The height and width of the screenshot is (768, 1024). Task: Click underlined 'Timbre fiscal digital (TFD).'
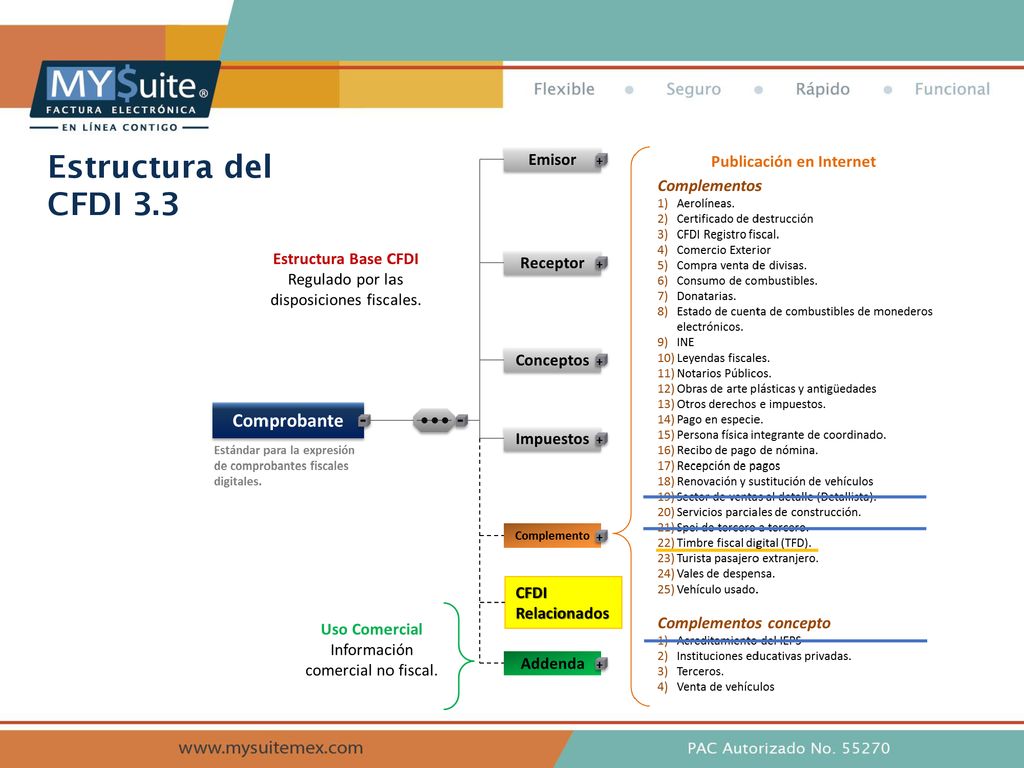(x=744, y=543)
